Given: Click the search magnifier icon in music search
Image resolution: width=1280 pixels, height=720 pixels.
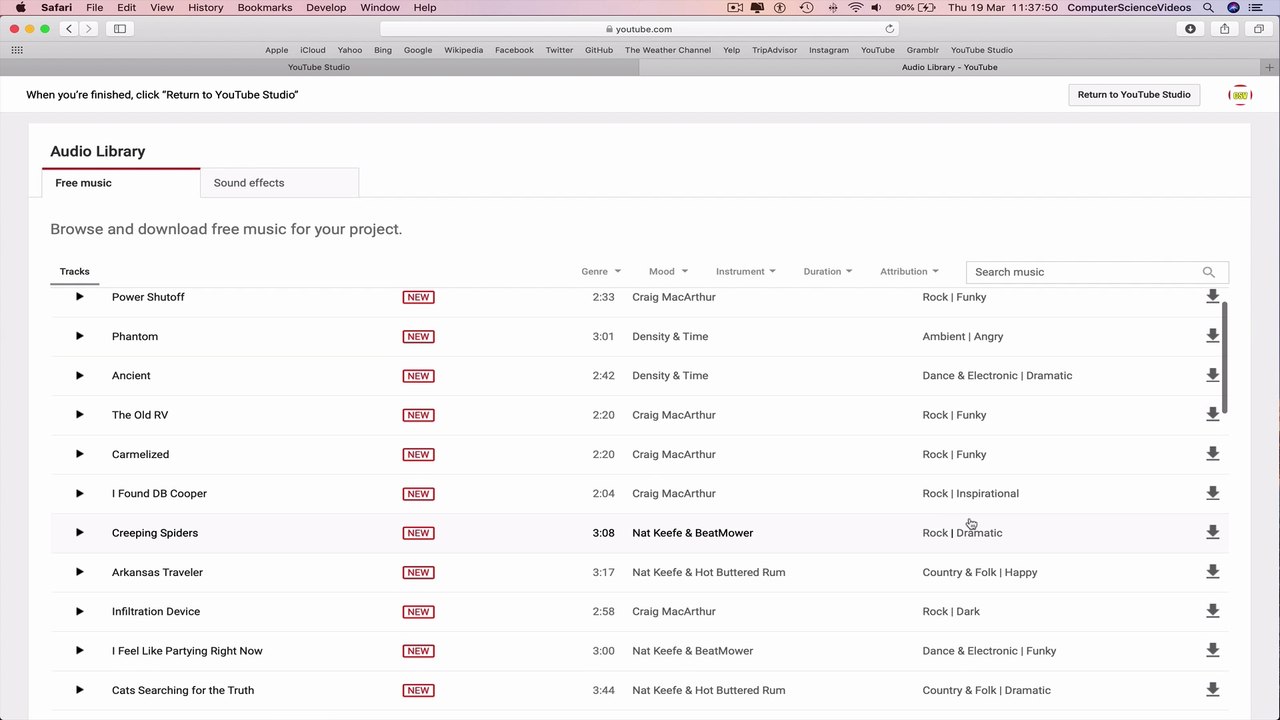Looking at the screenshot, I should (1208, 272).
